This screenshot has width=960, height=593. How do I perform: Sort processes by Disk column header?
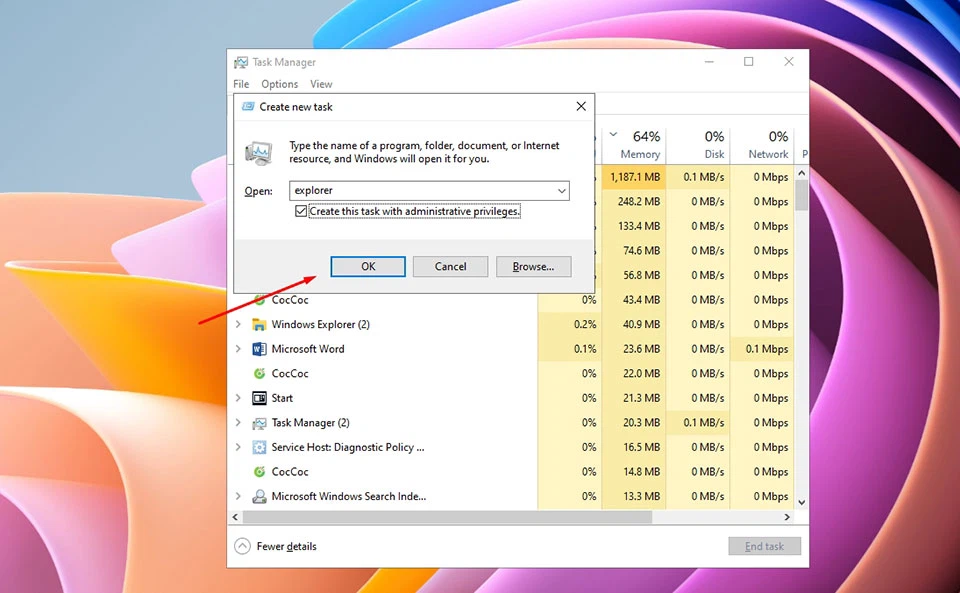698,145
